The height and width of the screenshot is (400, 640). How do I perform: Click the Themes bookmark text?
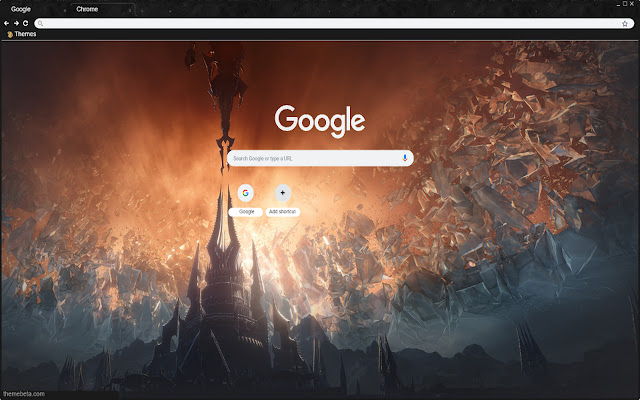[x=25, y=34]
